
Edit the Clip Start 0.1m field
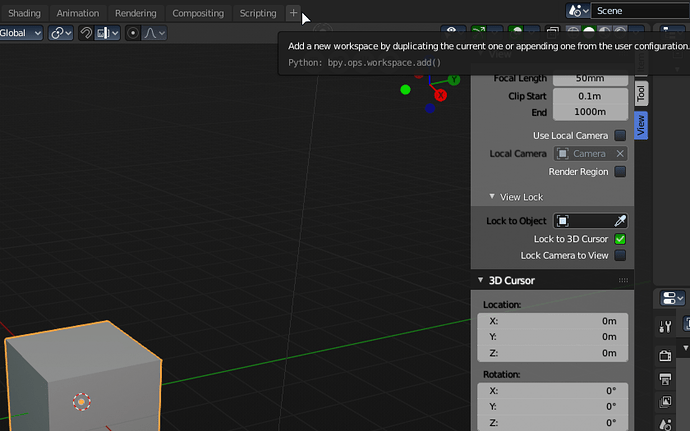(x=590, y=96)
